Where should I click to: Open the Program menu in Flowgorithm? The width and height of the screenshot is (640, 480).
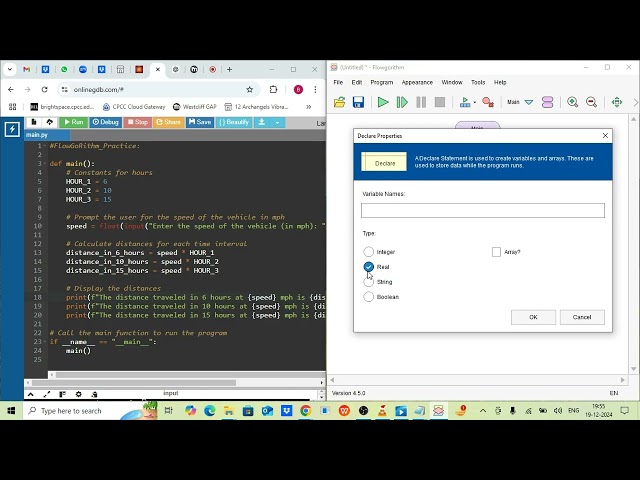pyautogui.click(x=381, y=82)
